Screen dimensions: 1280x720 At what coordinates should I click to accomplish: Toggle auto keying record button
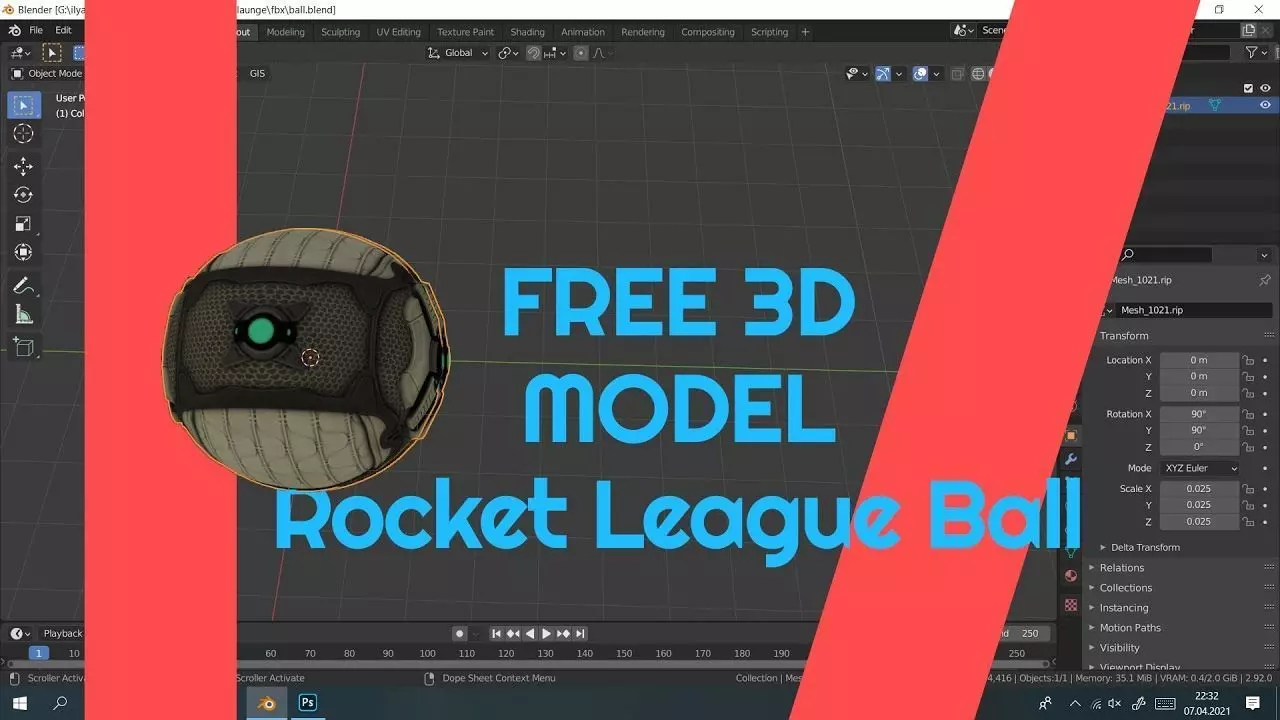click(459, 633)
